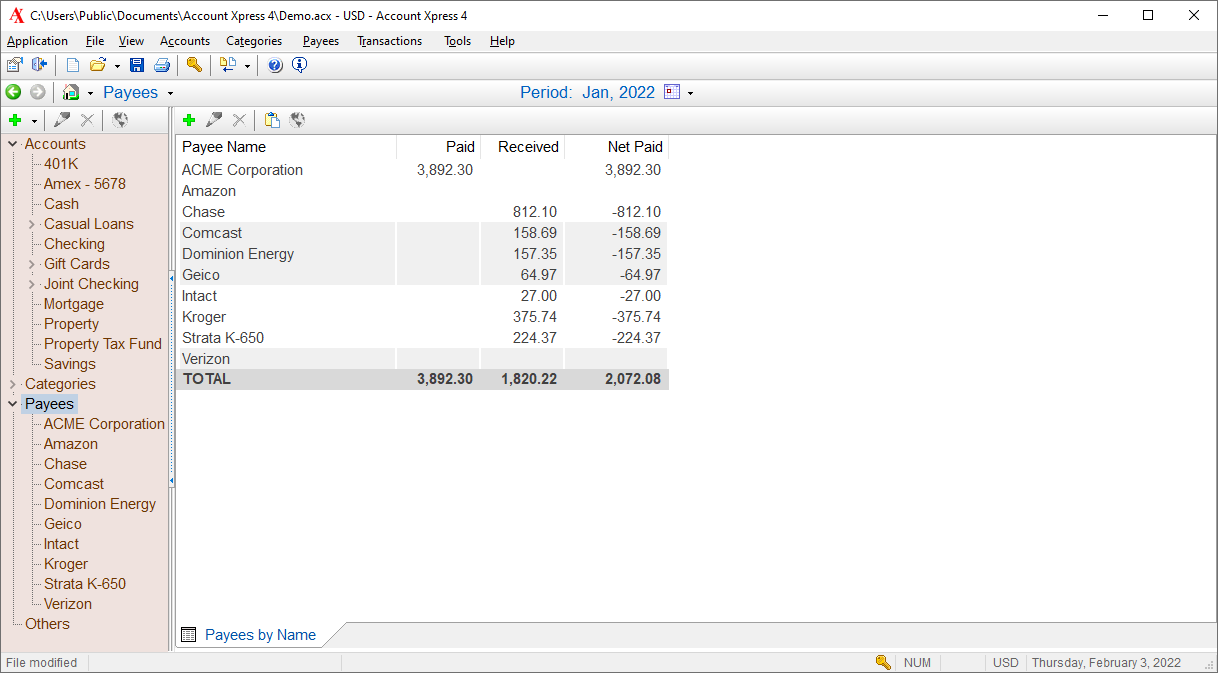Add a new payee with the list's green plus

[x=188, y=120]
